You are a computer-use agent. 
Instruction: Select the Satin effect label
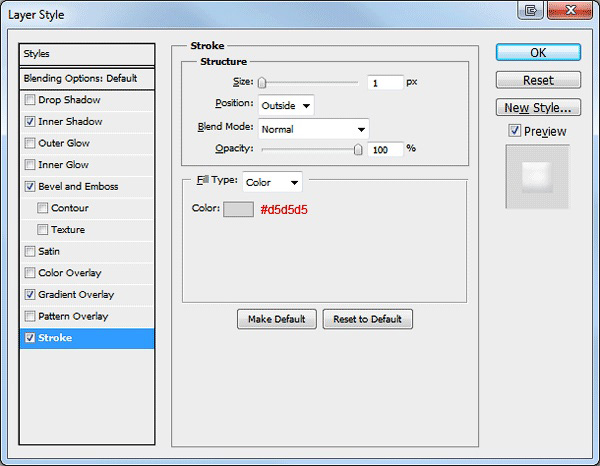tap(49, 251)
